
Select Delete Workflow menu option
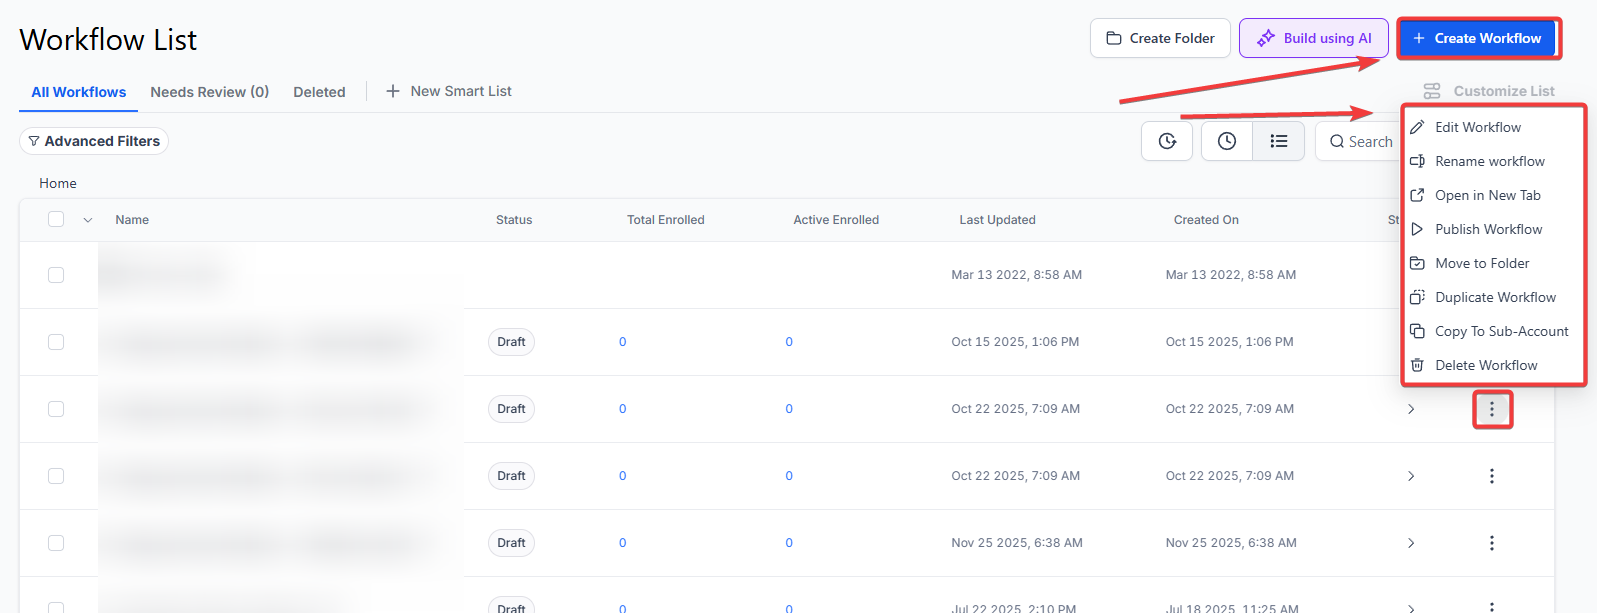pos(1485,365)
